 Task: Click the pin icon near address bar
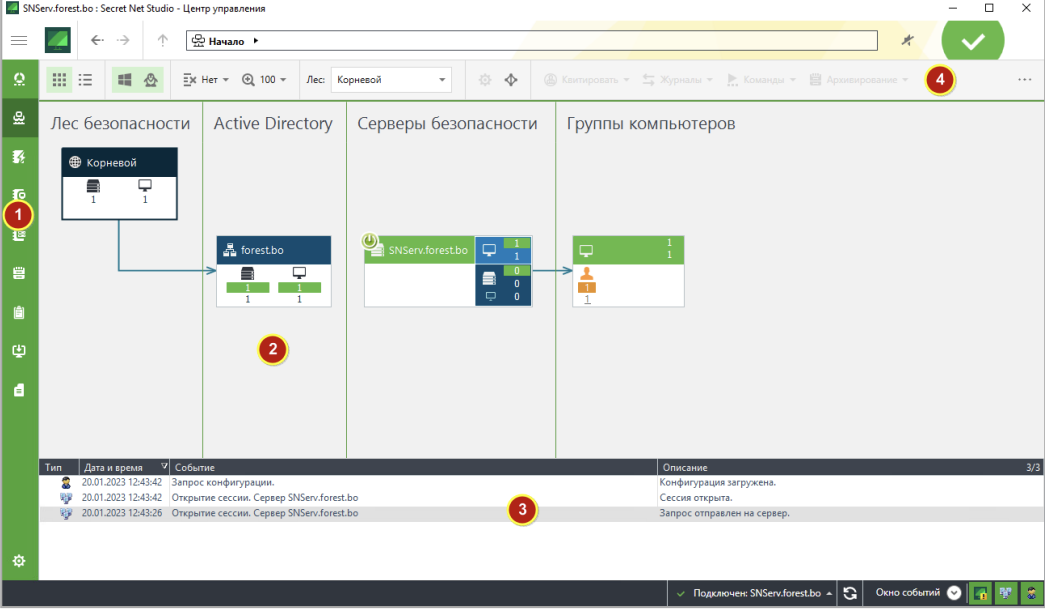click(x=907, y=41)
